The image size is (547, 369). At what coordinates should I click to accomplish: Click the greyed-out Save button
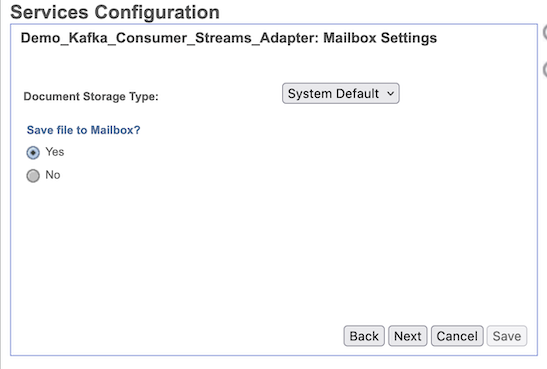507,336
